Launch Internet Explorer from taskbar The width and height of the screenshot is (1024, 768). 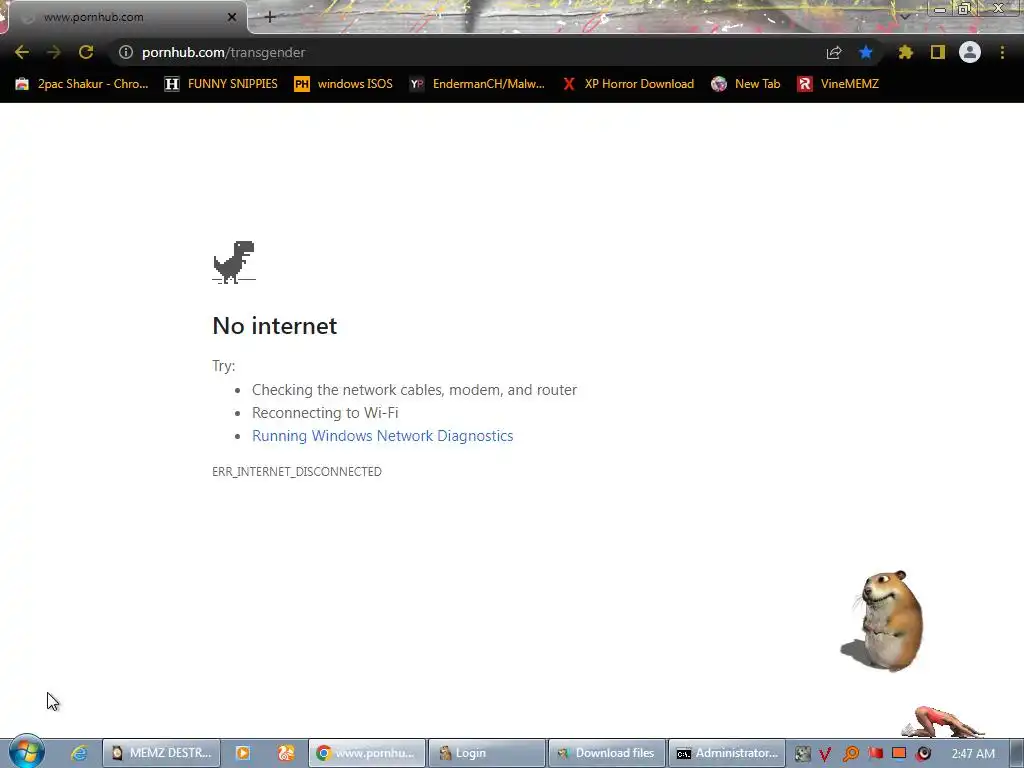tap(79, 753)
